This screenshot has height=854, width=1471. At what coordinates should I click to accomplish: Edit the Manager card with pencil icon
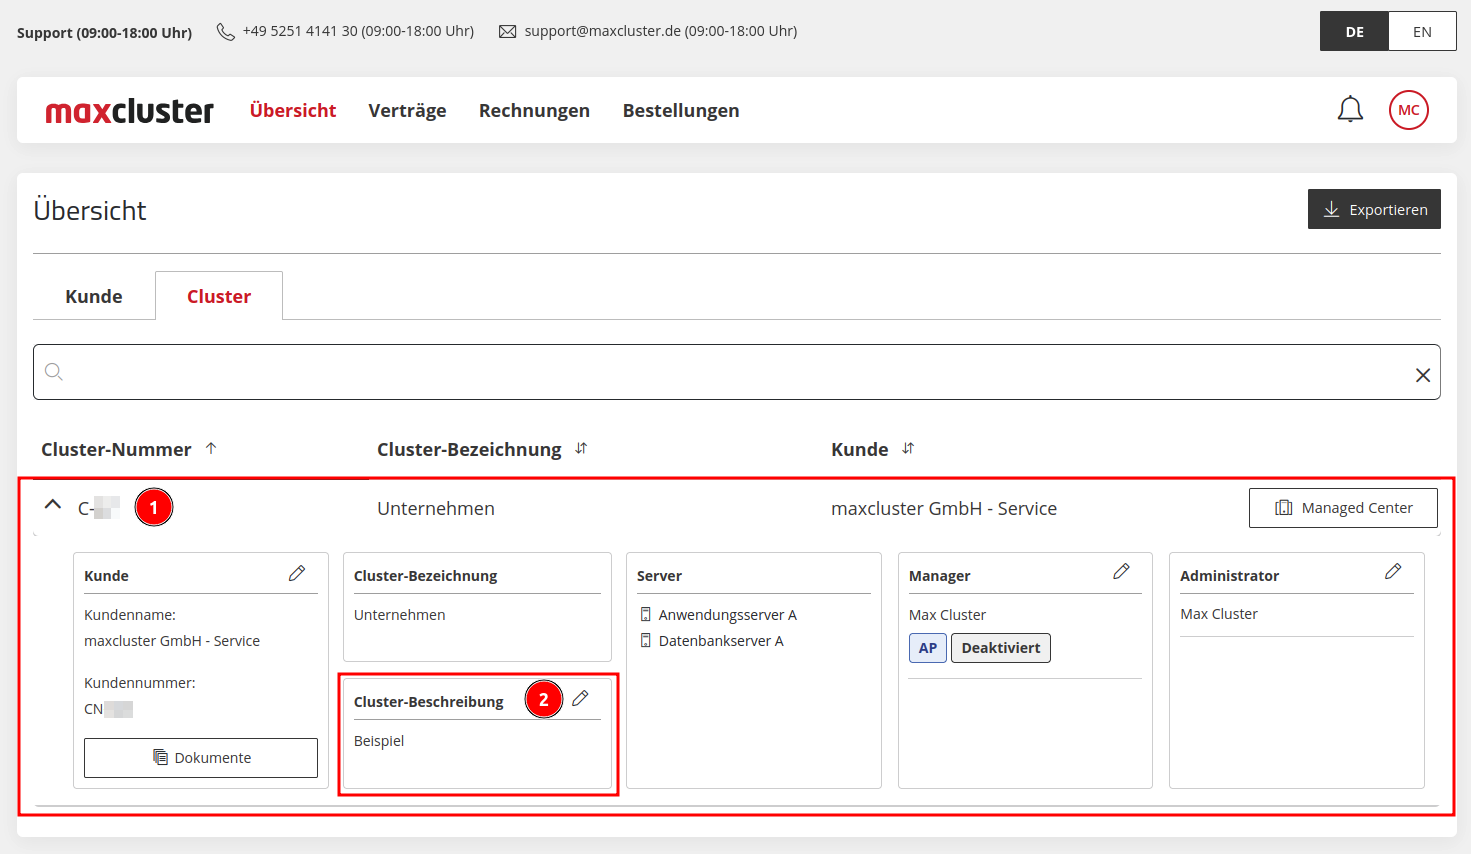point(1121,571)
